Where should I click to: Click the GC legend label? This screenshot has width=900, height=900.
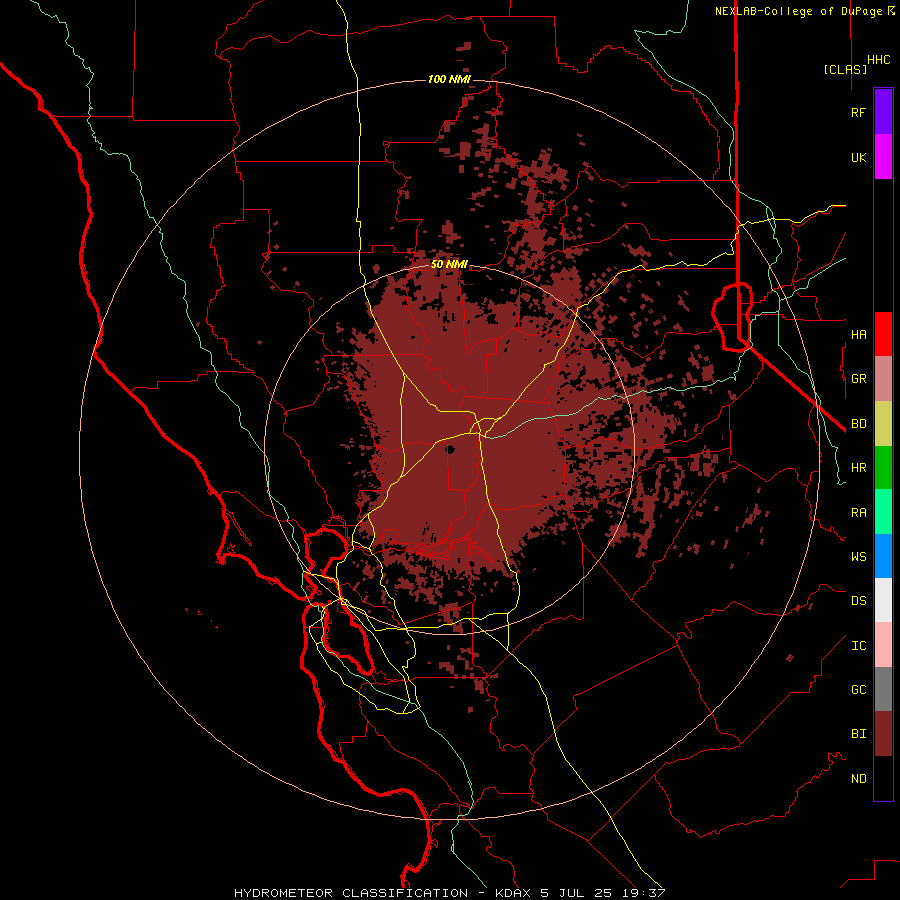click(858, 689)
